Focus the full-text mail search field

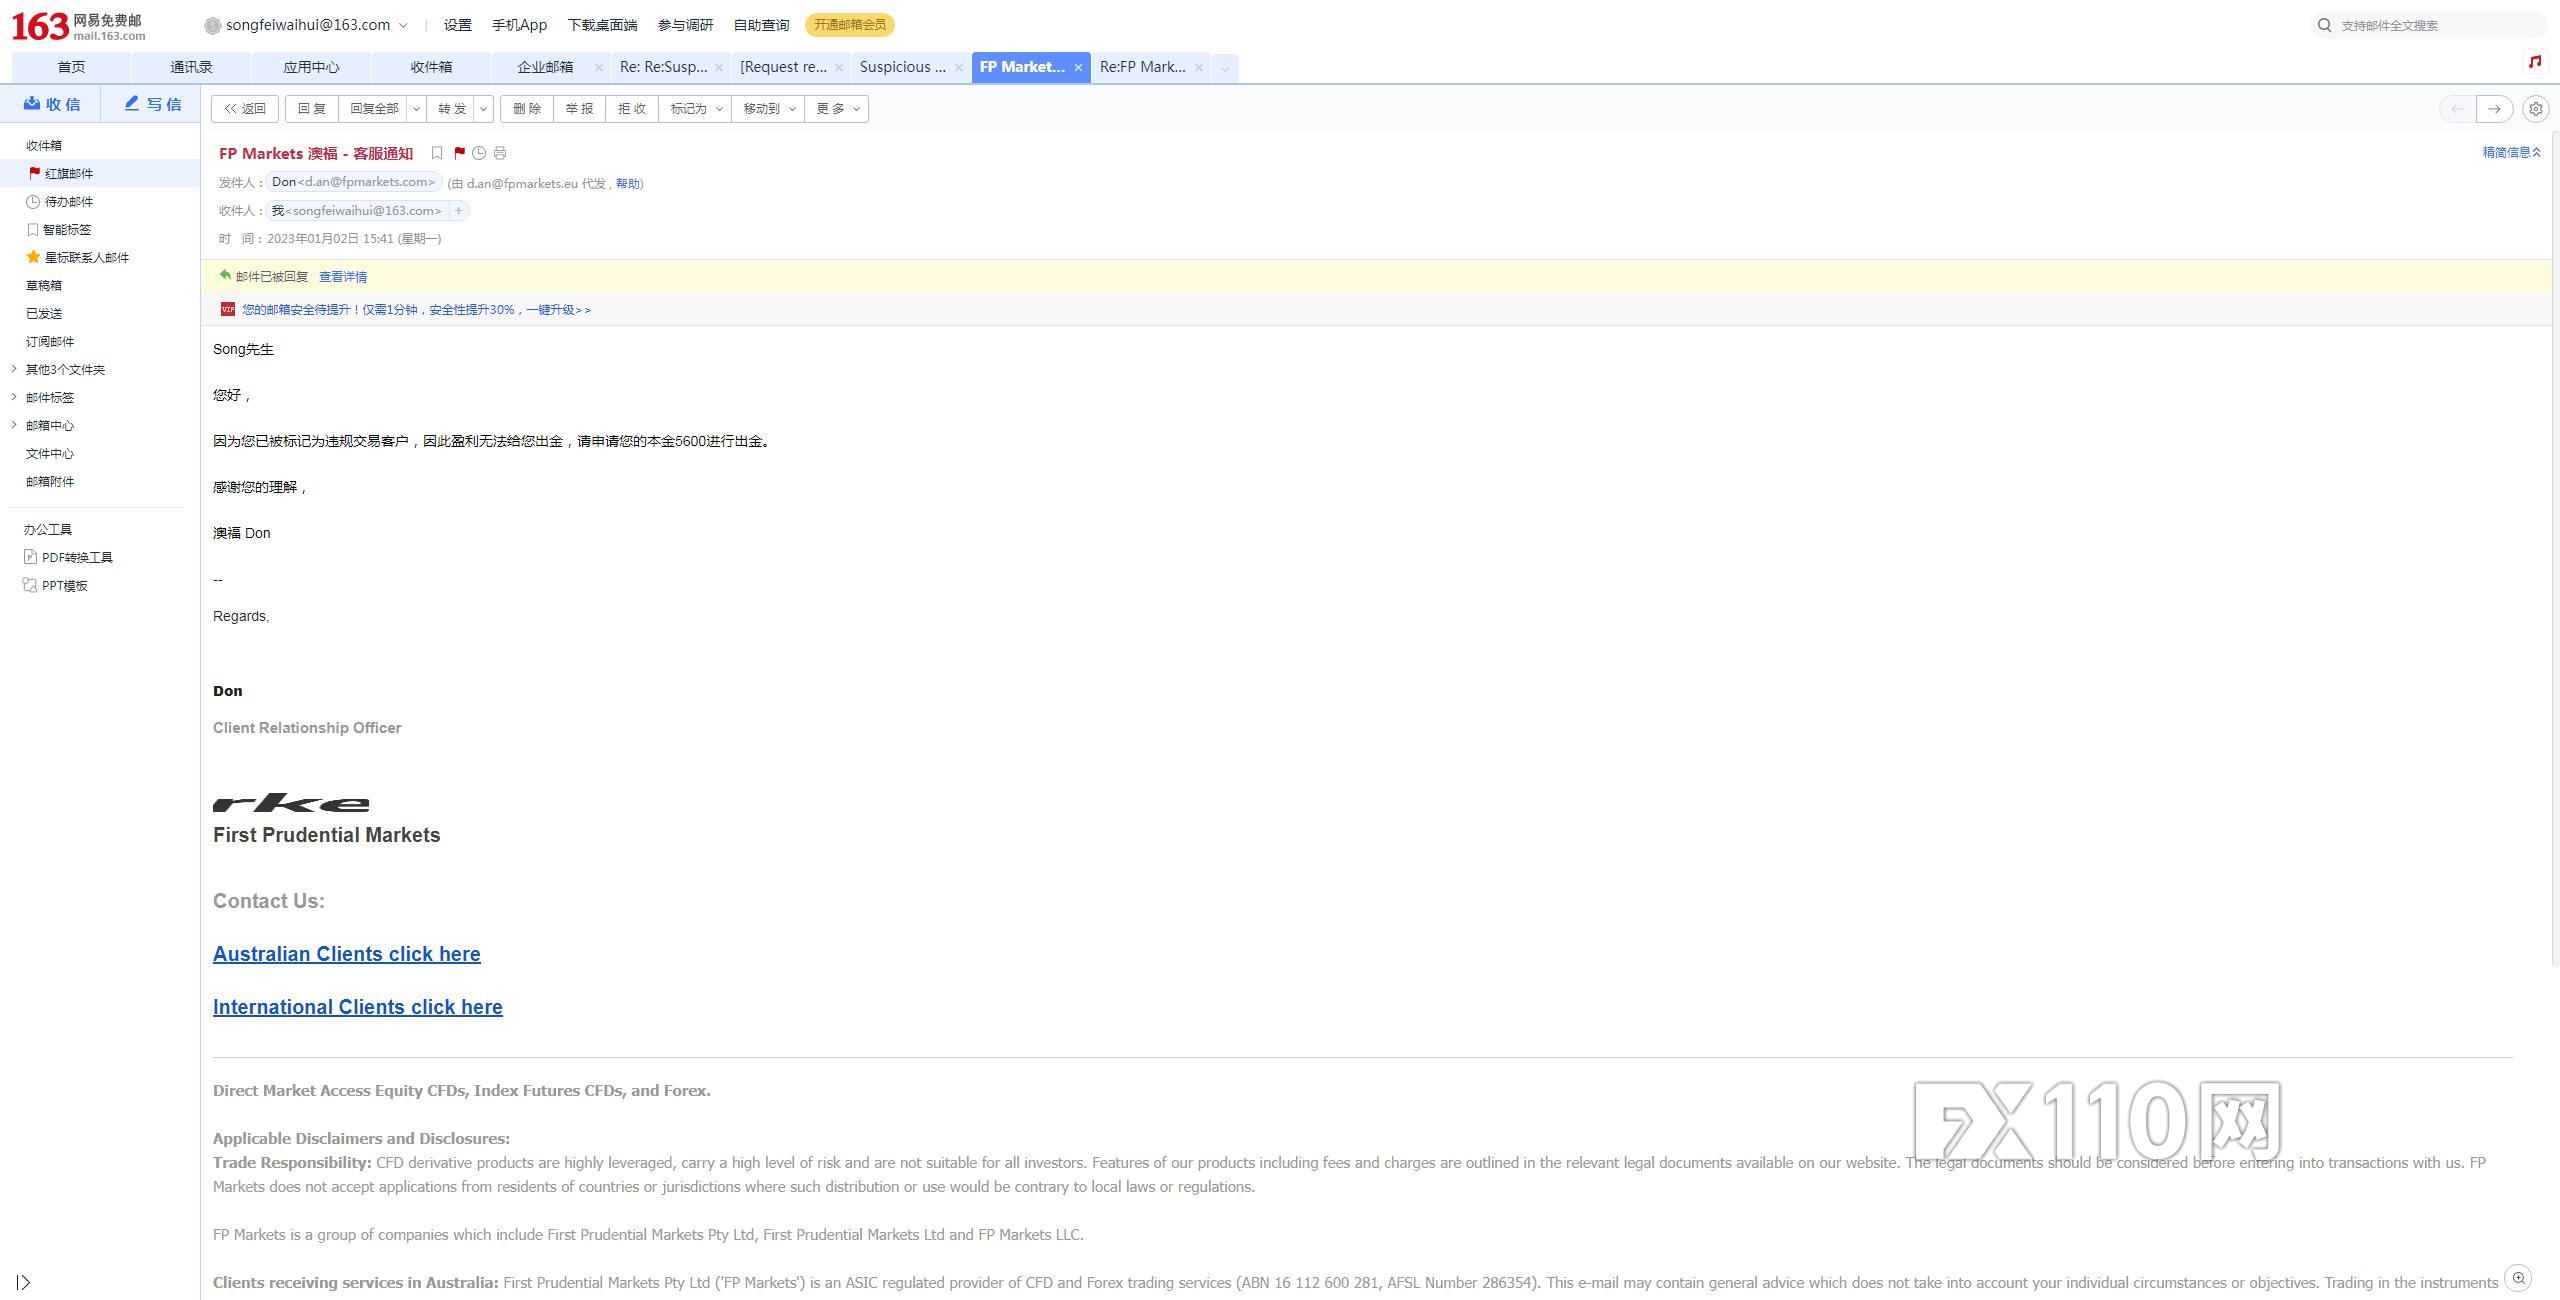click(2430, 25)
